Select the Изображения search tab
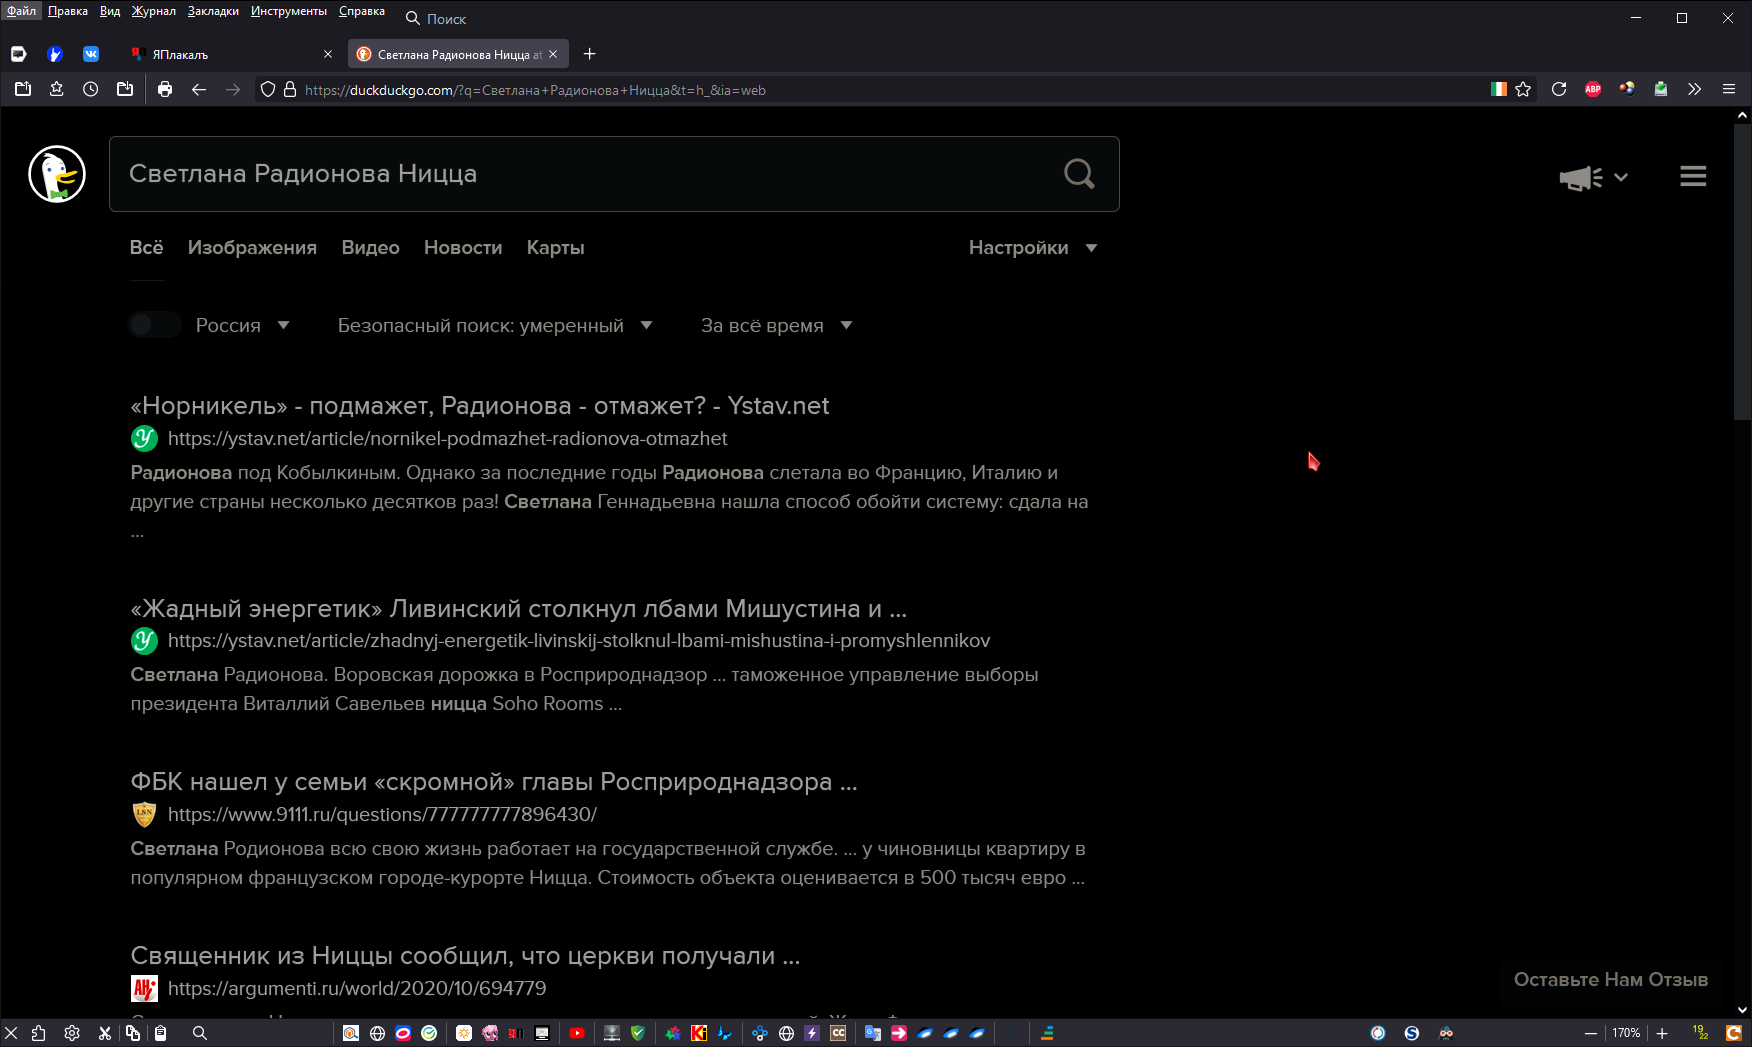The image size is (1752, 1047). pyautogui.click(x=252, y=247)
